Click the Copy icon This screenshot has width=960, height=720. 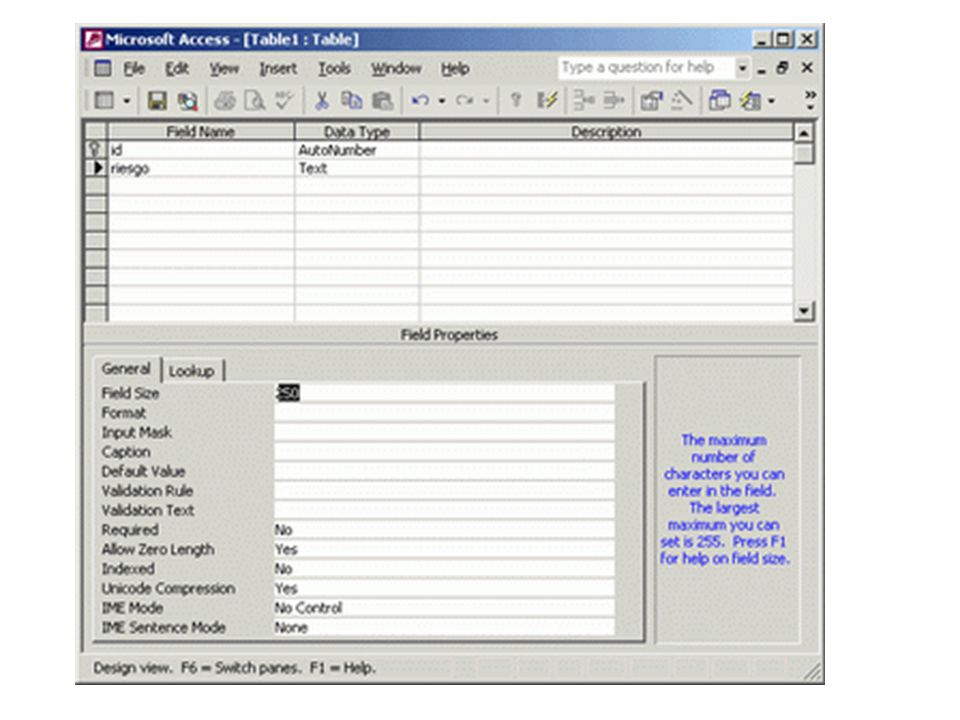coord(351,100)
